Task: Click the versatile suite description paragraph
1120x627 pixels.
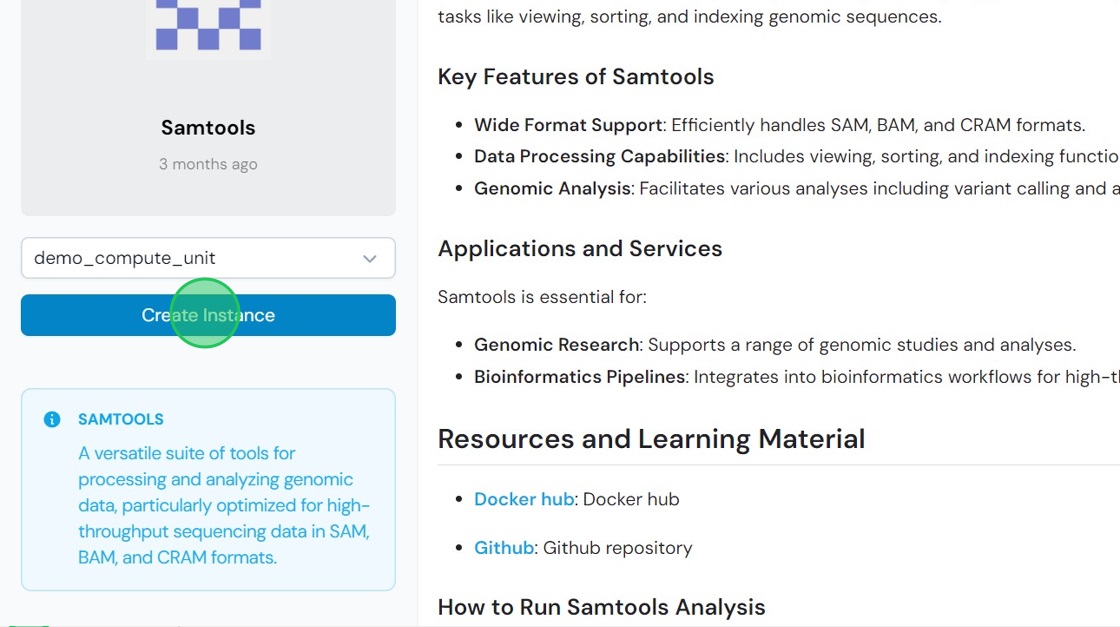Action: 224,506
